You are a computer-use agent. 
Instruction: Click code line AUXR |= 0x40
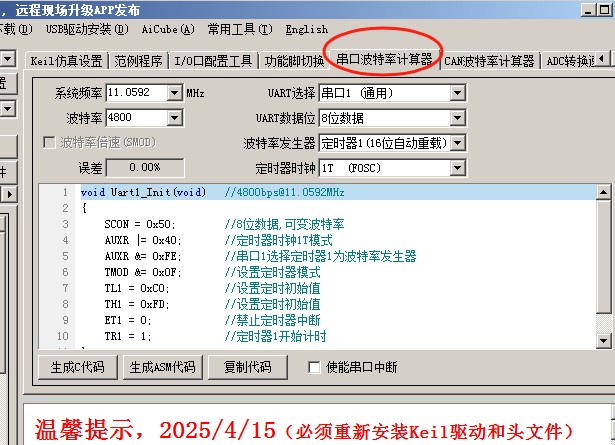(143, 240)
